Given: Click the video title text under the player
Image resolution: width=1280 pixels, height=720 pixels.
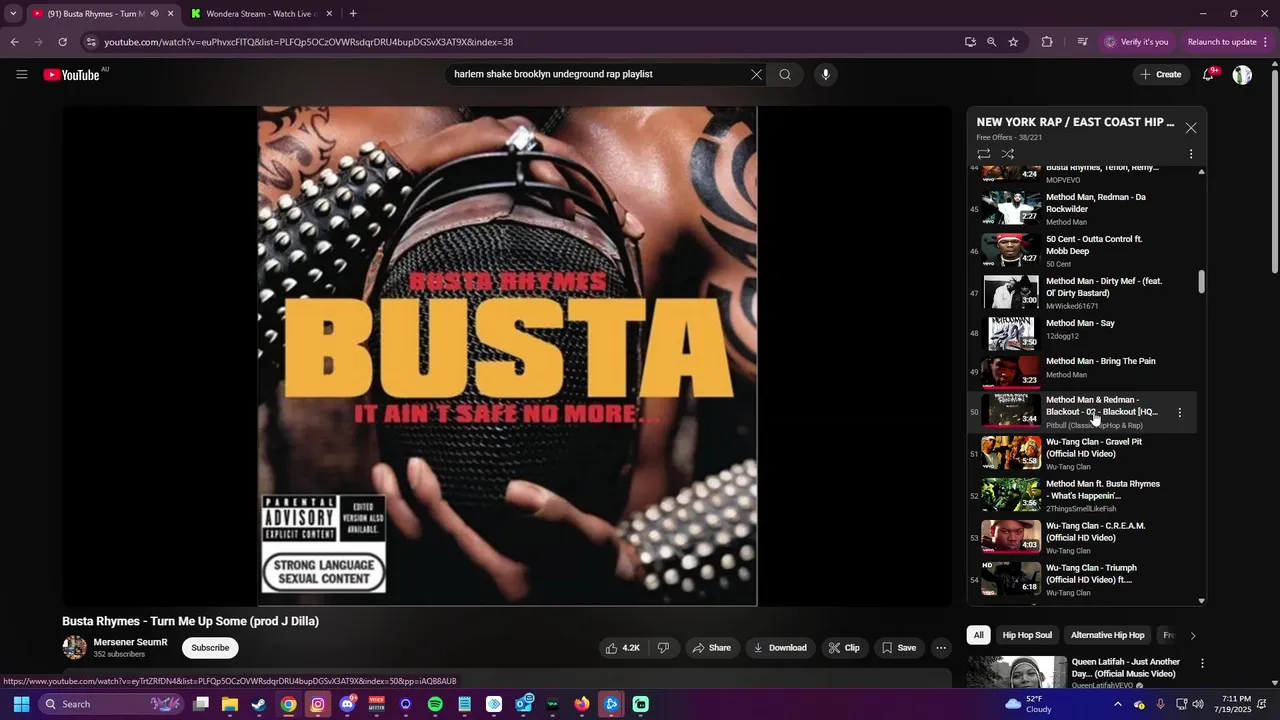Looking at the screenshot, I should pos(190,621).
